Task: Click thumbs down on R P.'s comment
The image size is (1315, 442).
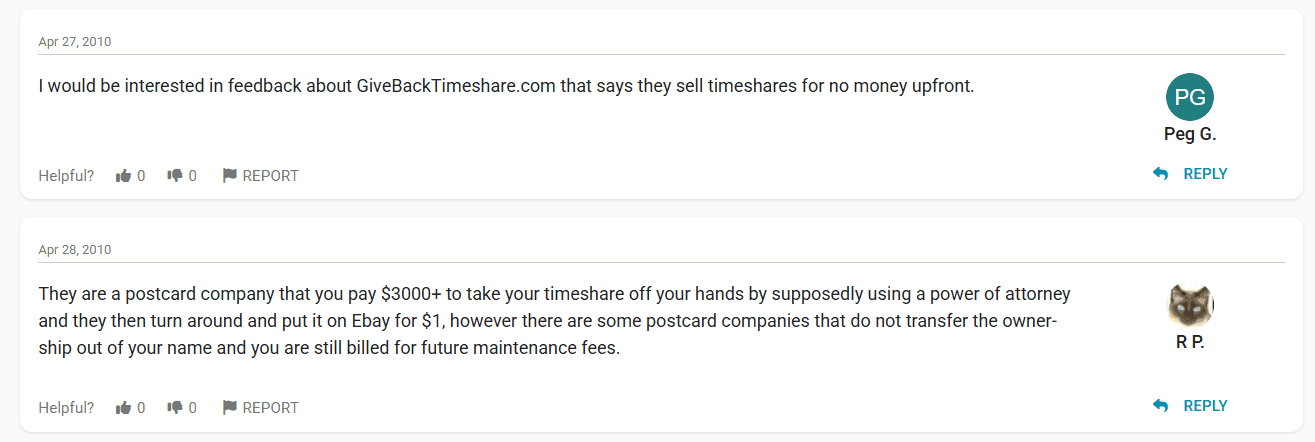Action: coord(175,408)
